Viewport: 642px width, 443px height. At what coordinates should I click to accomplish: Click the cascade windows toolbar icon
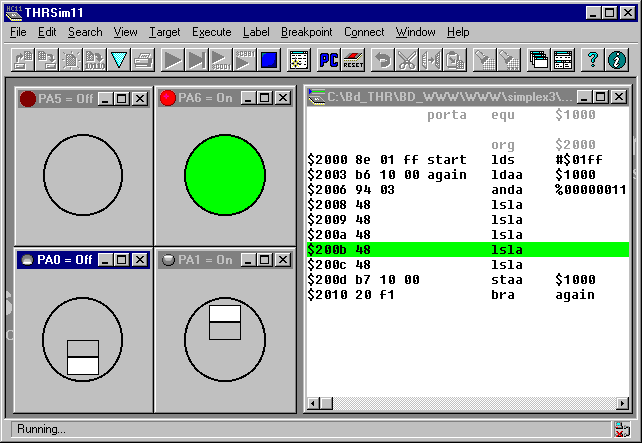pos(538,60)
